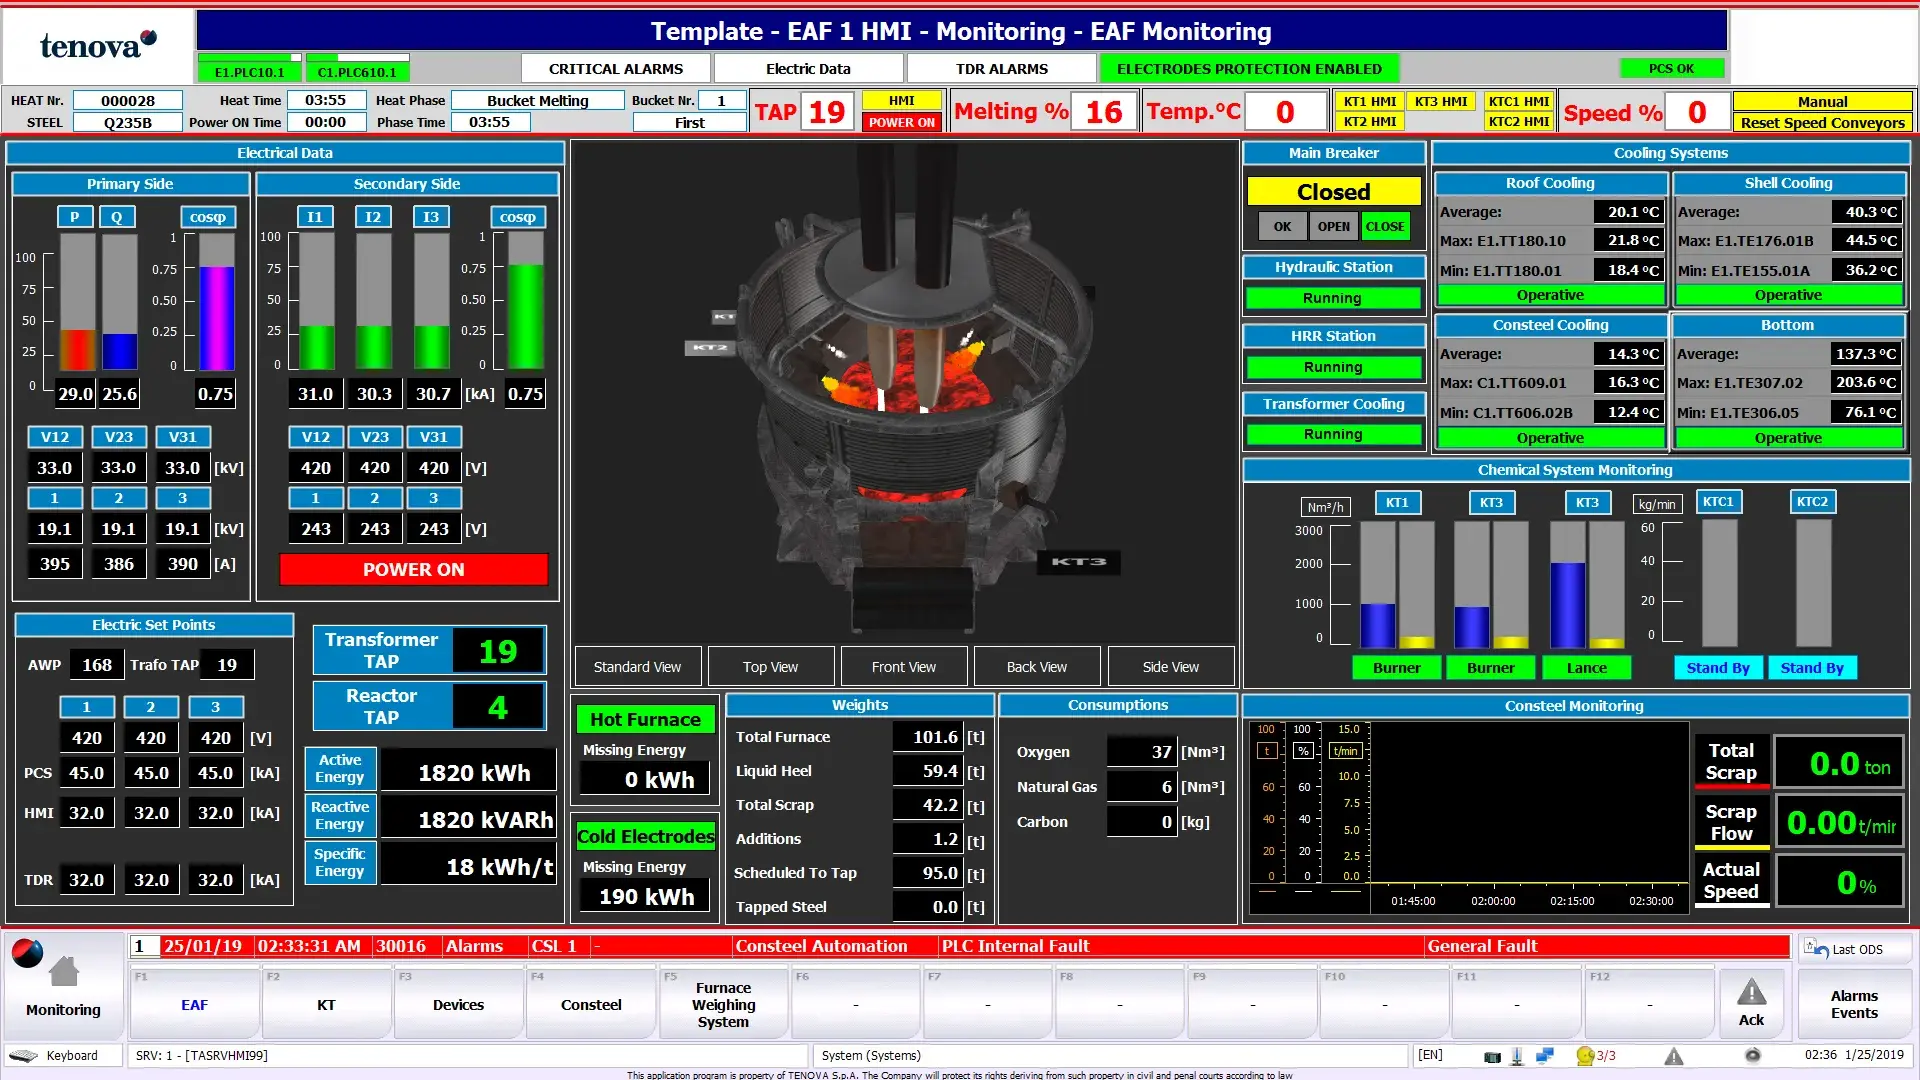The height and width of the screenshot is (1080, 1920).
Task: Click the Hot Furnace status label
Action: point(645,719)
